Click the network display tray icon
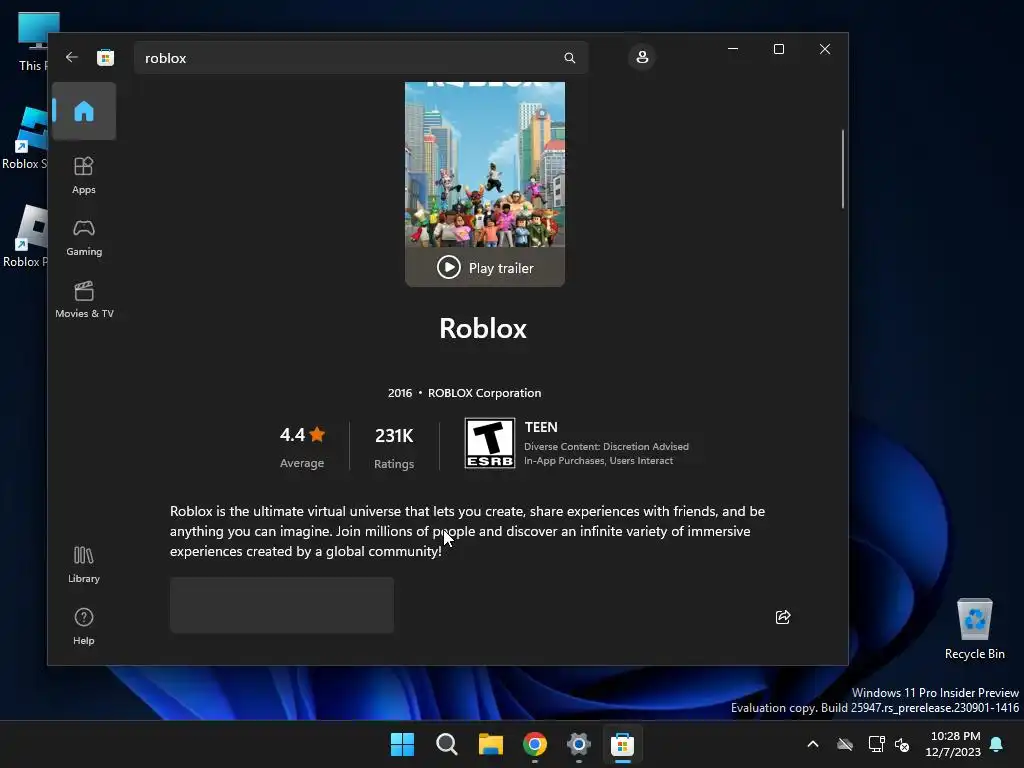The width and height of the screenshot is (1024, 768). click(x=876, y=744)
